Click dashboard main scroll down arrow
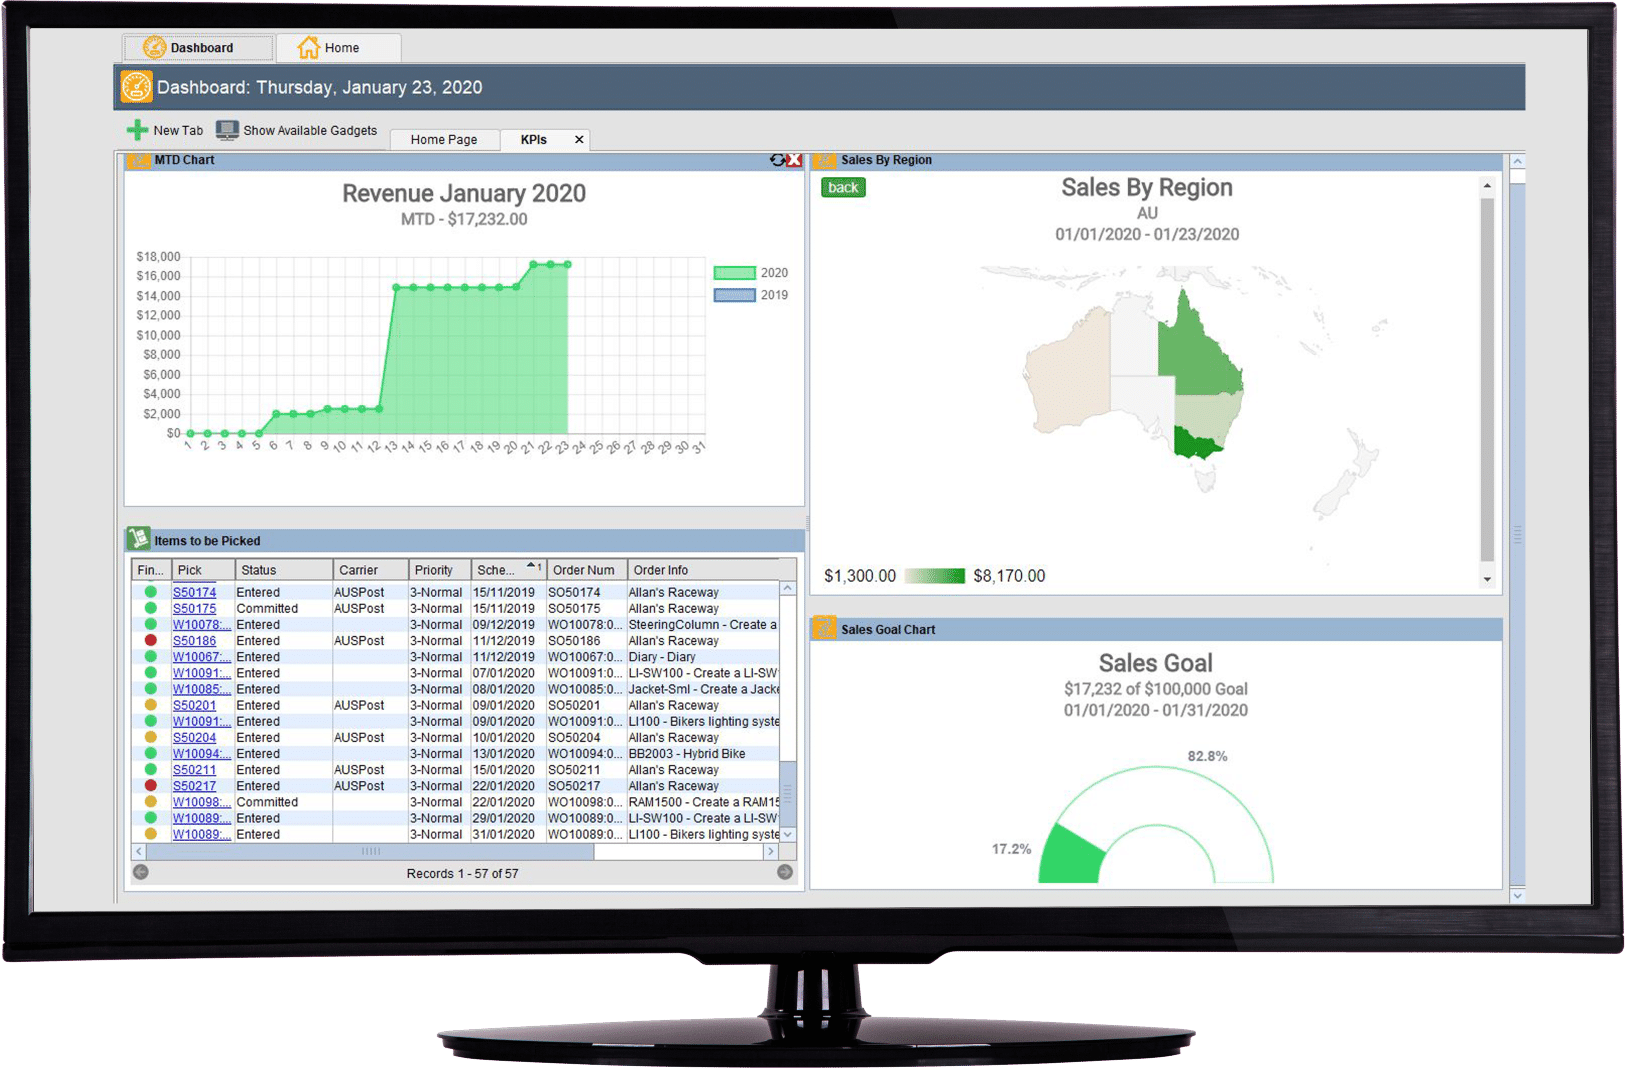 pyautogui.click(x=1517, y=895)
